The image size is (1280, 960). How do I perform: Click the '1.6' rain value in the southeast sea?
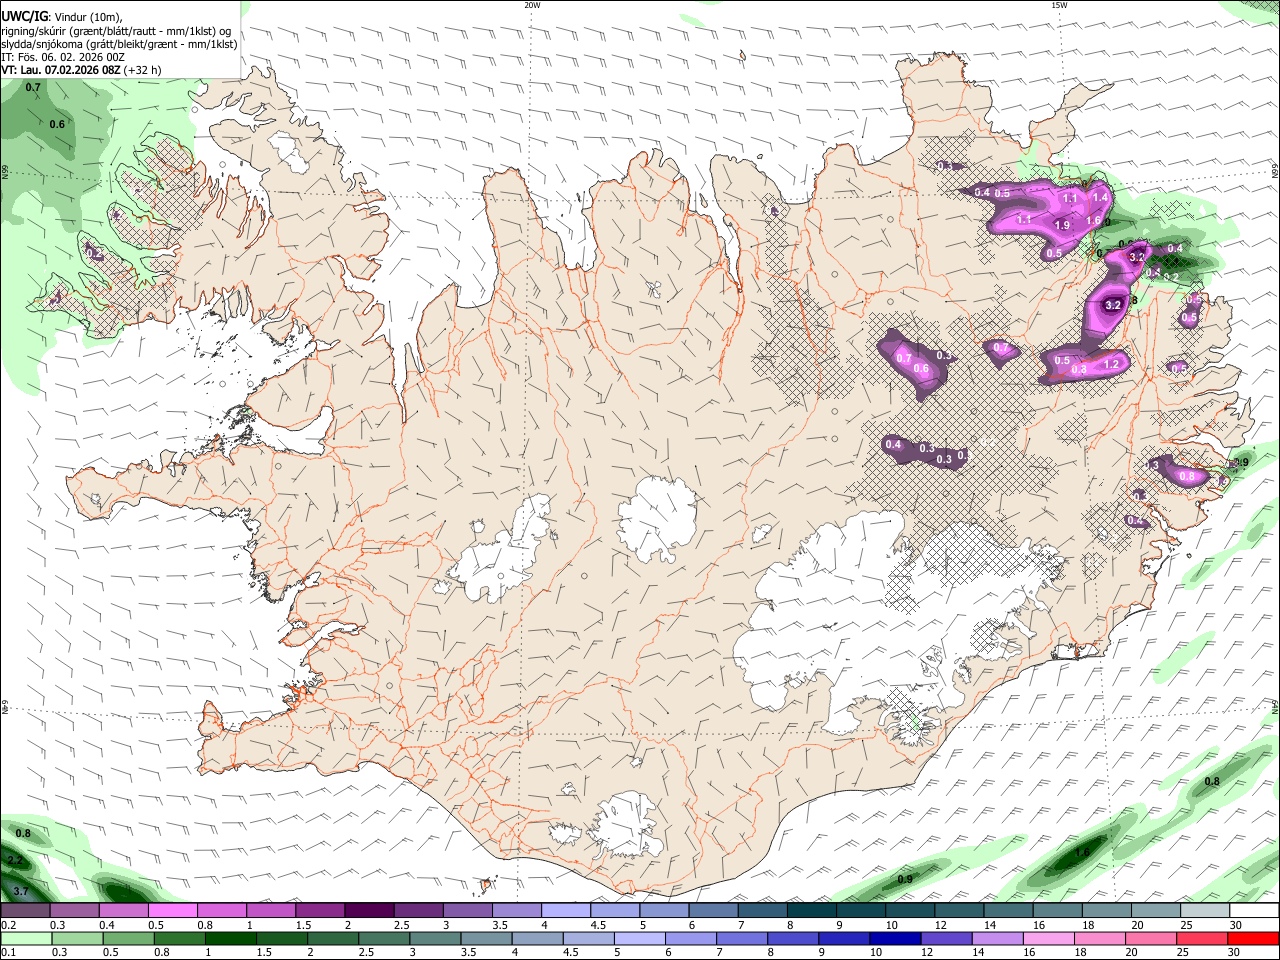pos(1082,852)
